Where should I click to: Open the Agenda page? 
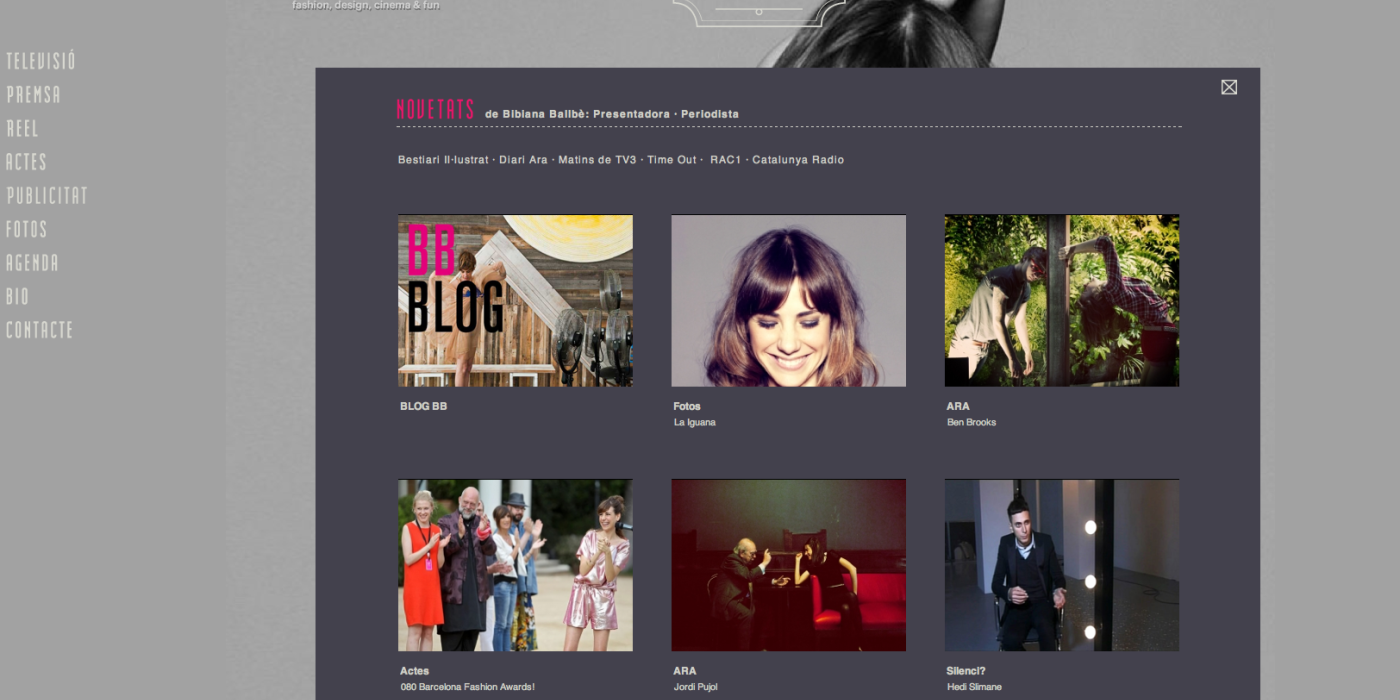32,263
